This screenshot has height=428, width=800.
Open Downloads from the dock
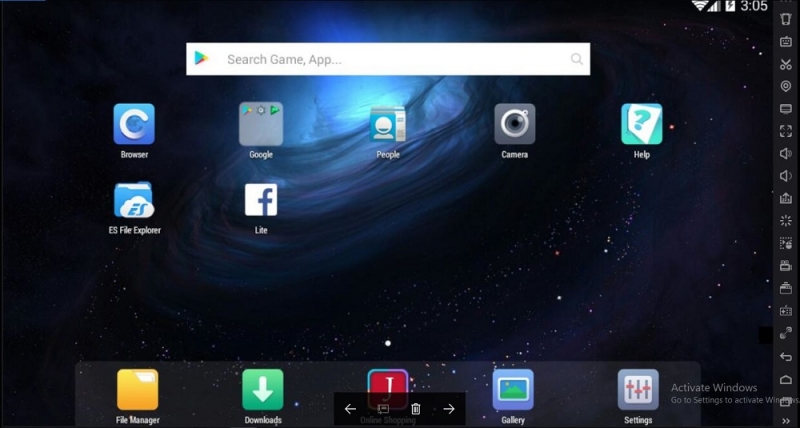tap(263, 390)
